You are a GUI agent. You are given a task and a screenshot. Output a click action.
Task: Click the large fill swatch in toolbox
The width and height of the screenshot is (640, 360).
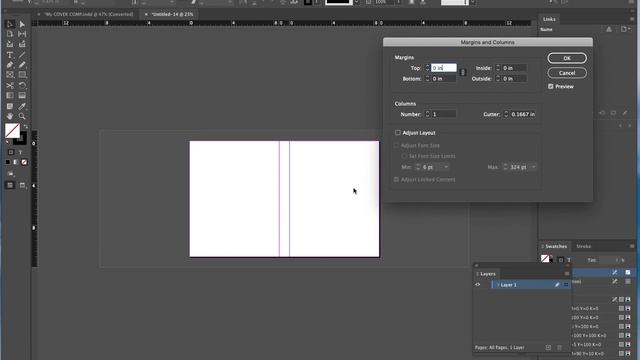click(x=12, y=131)
